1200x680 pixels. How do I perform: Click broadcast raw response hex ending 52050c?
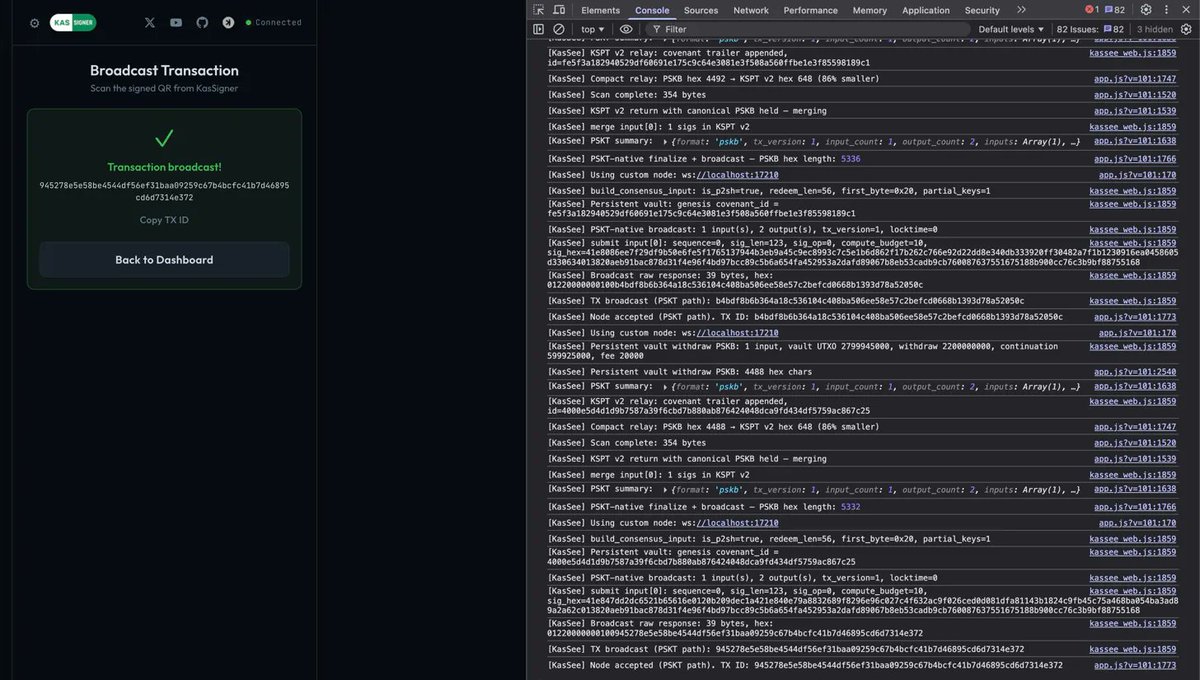coord(735,279)
